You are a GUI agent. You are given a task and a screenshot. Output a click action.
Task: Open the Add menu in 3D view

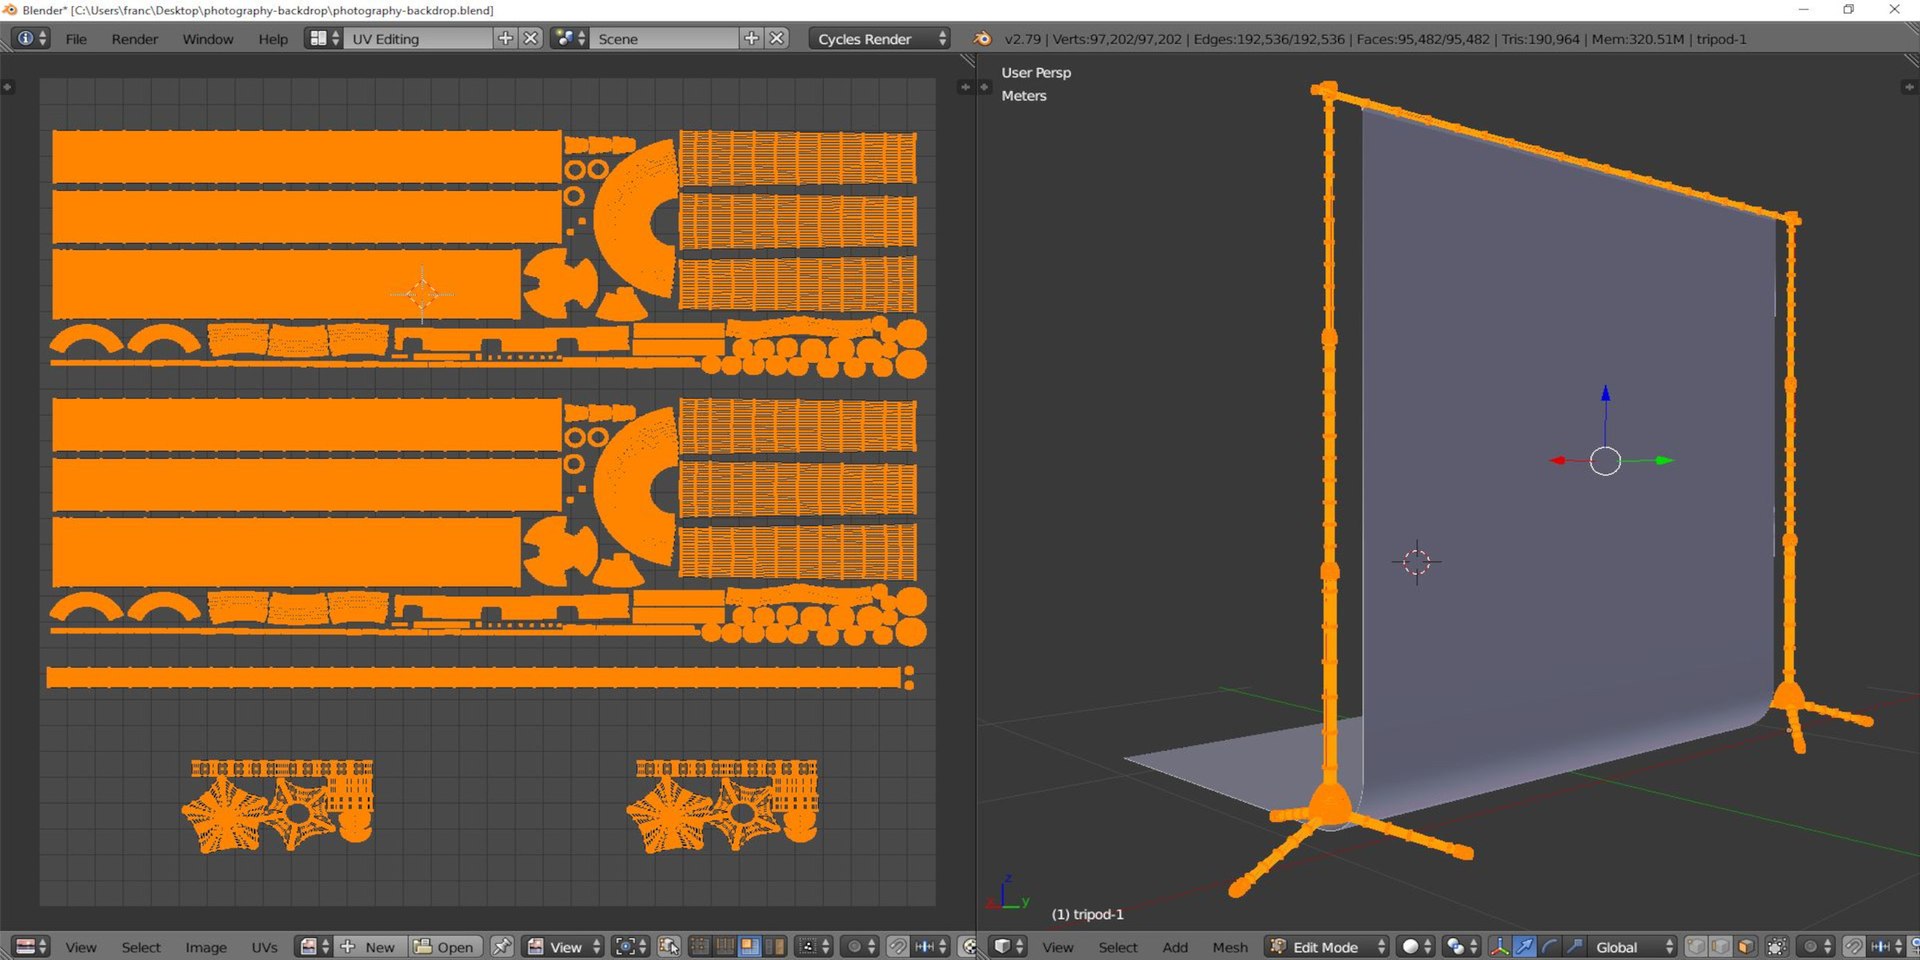tap(1175, 947)
